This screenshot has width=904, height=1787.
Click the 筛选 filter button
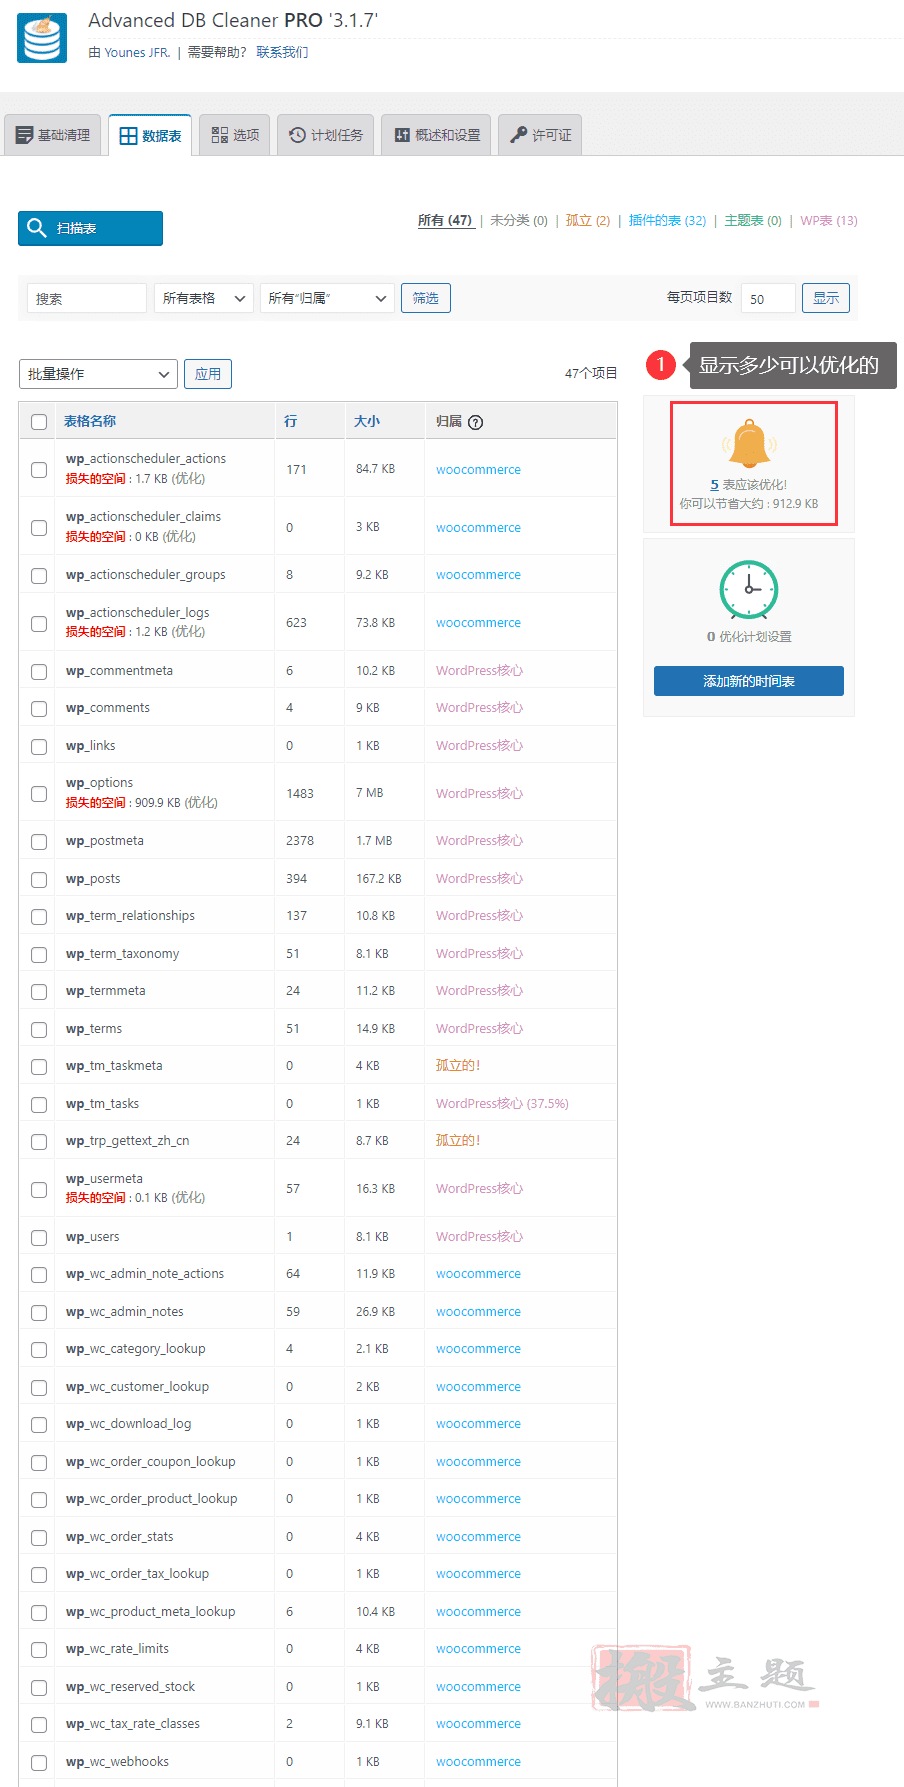click(x=426, y=298)
